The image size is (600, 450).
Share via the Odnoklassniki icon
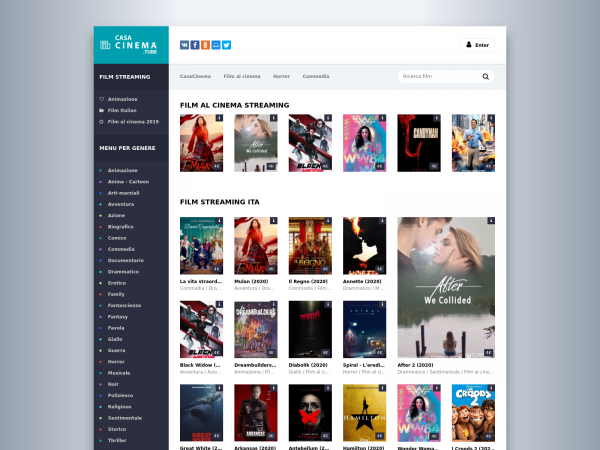(x=206, y=45)
